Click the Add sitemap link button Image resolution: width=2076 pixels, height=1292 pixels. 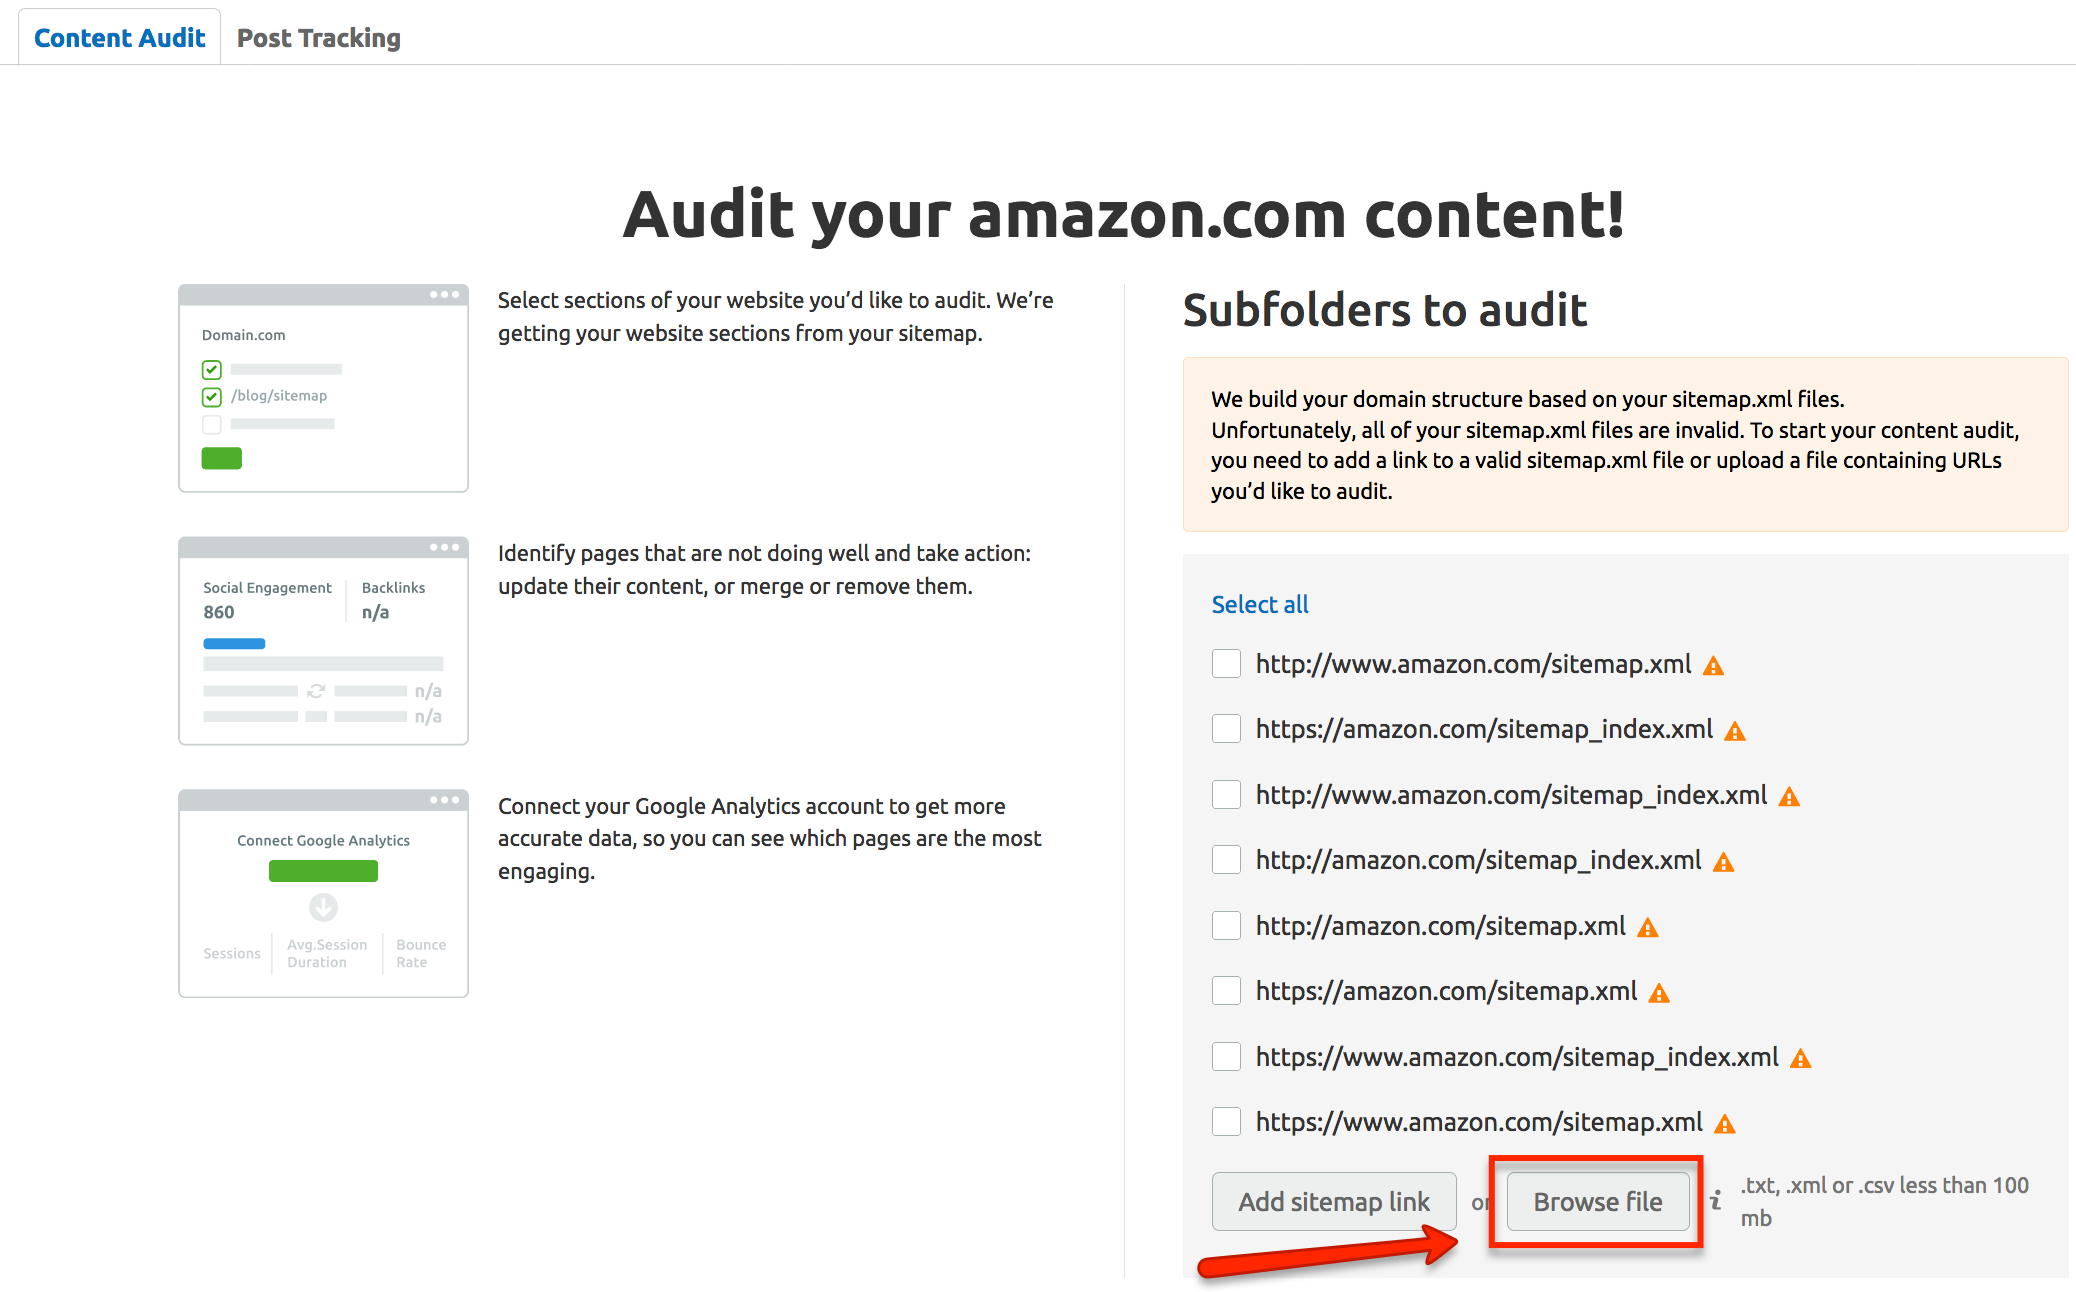[1334, 1202]
